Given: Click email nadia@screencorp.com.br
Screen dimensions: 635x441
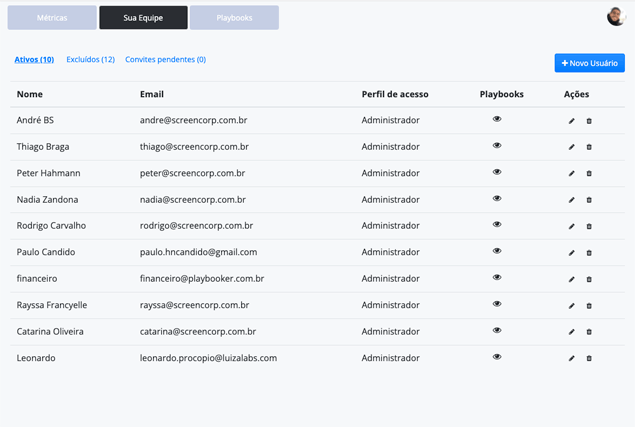Looking at the screenshot, I should pos(193,200).
